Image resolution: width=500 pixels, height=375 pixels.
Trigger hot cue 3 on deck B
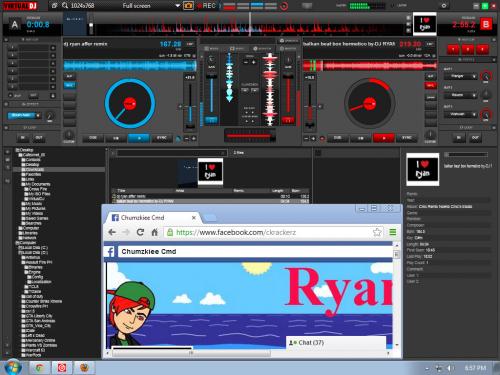point(482,50)
